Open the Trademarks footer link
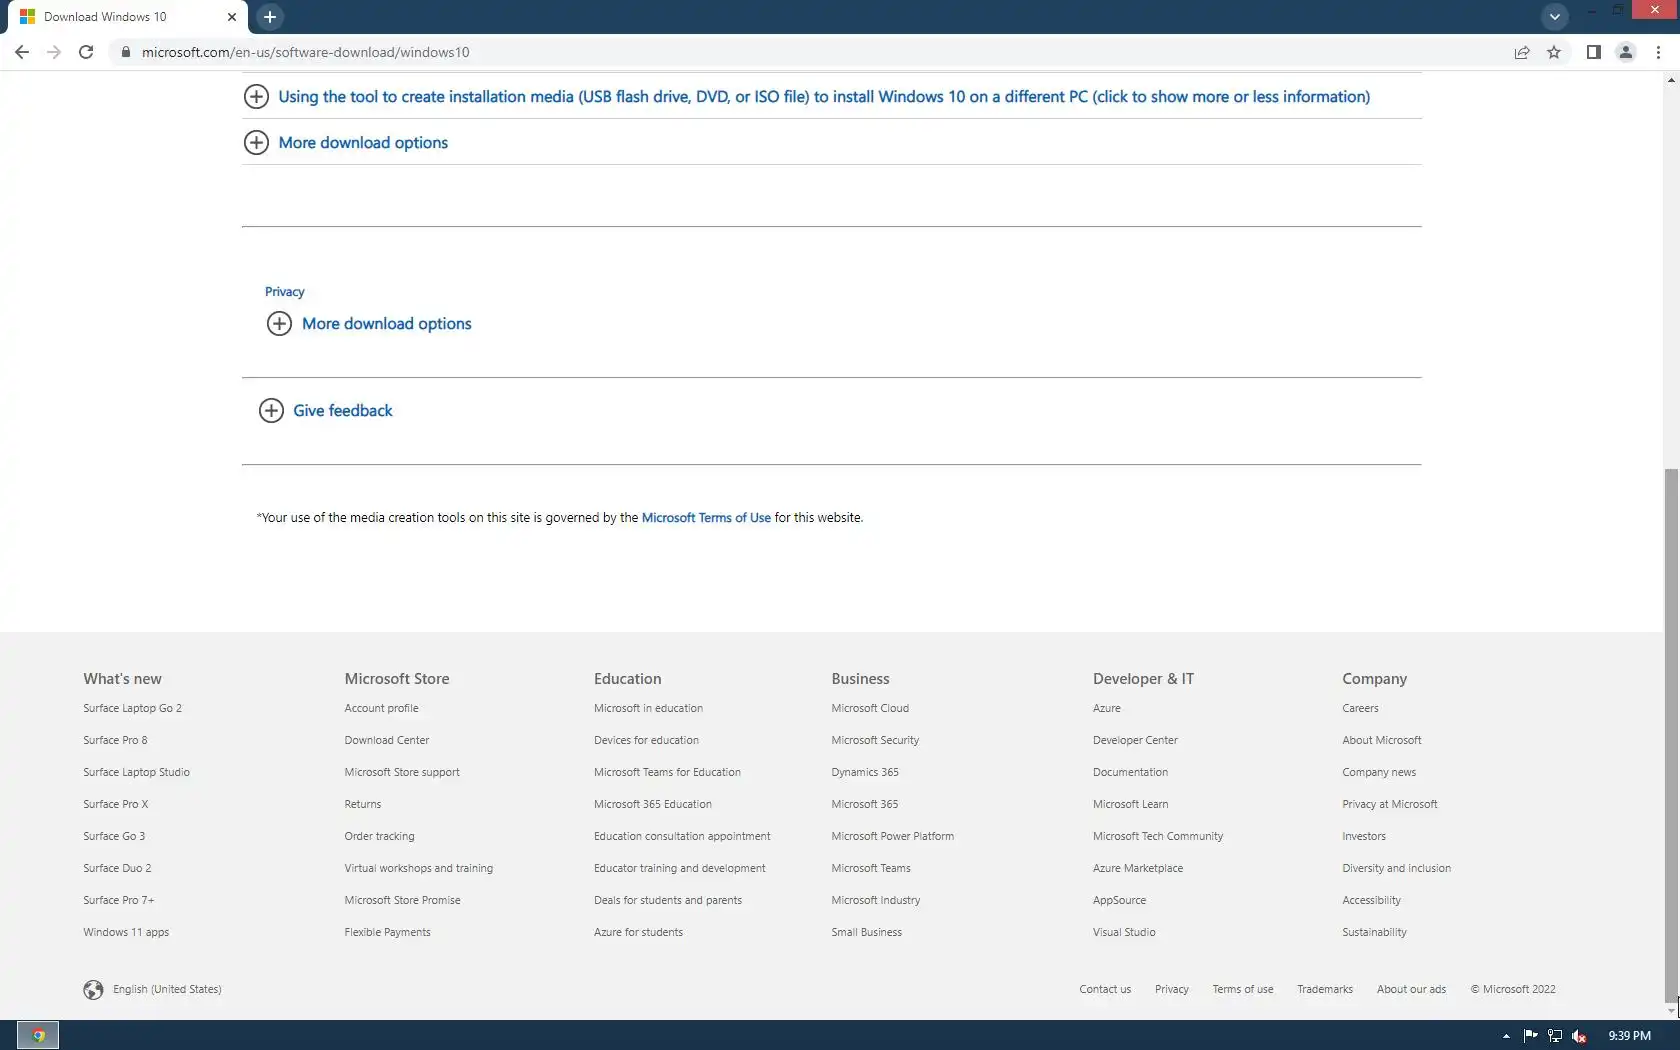This screenshot has height=1050, width=1680. (x=1325, y=990)
